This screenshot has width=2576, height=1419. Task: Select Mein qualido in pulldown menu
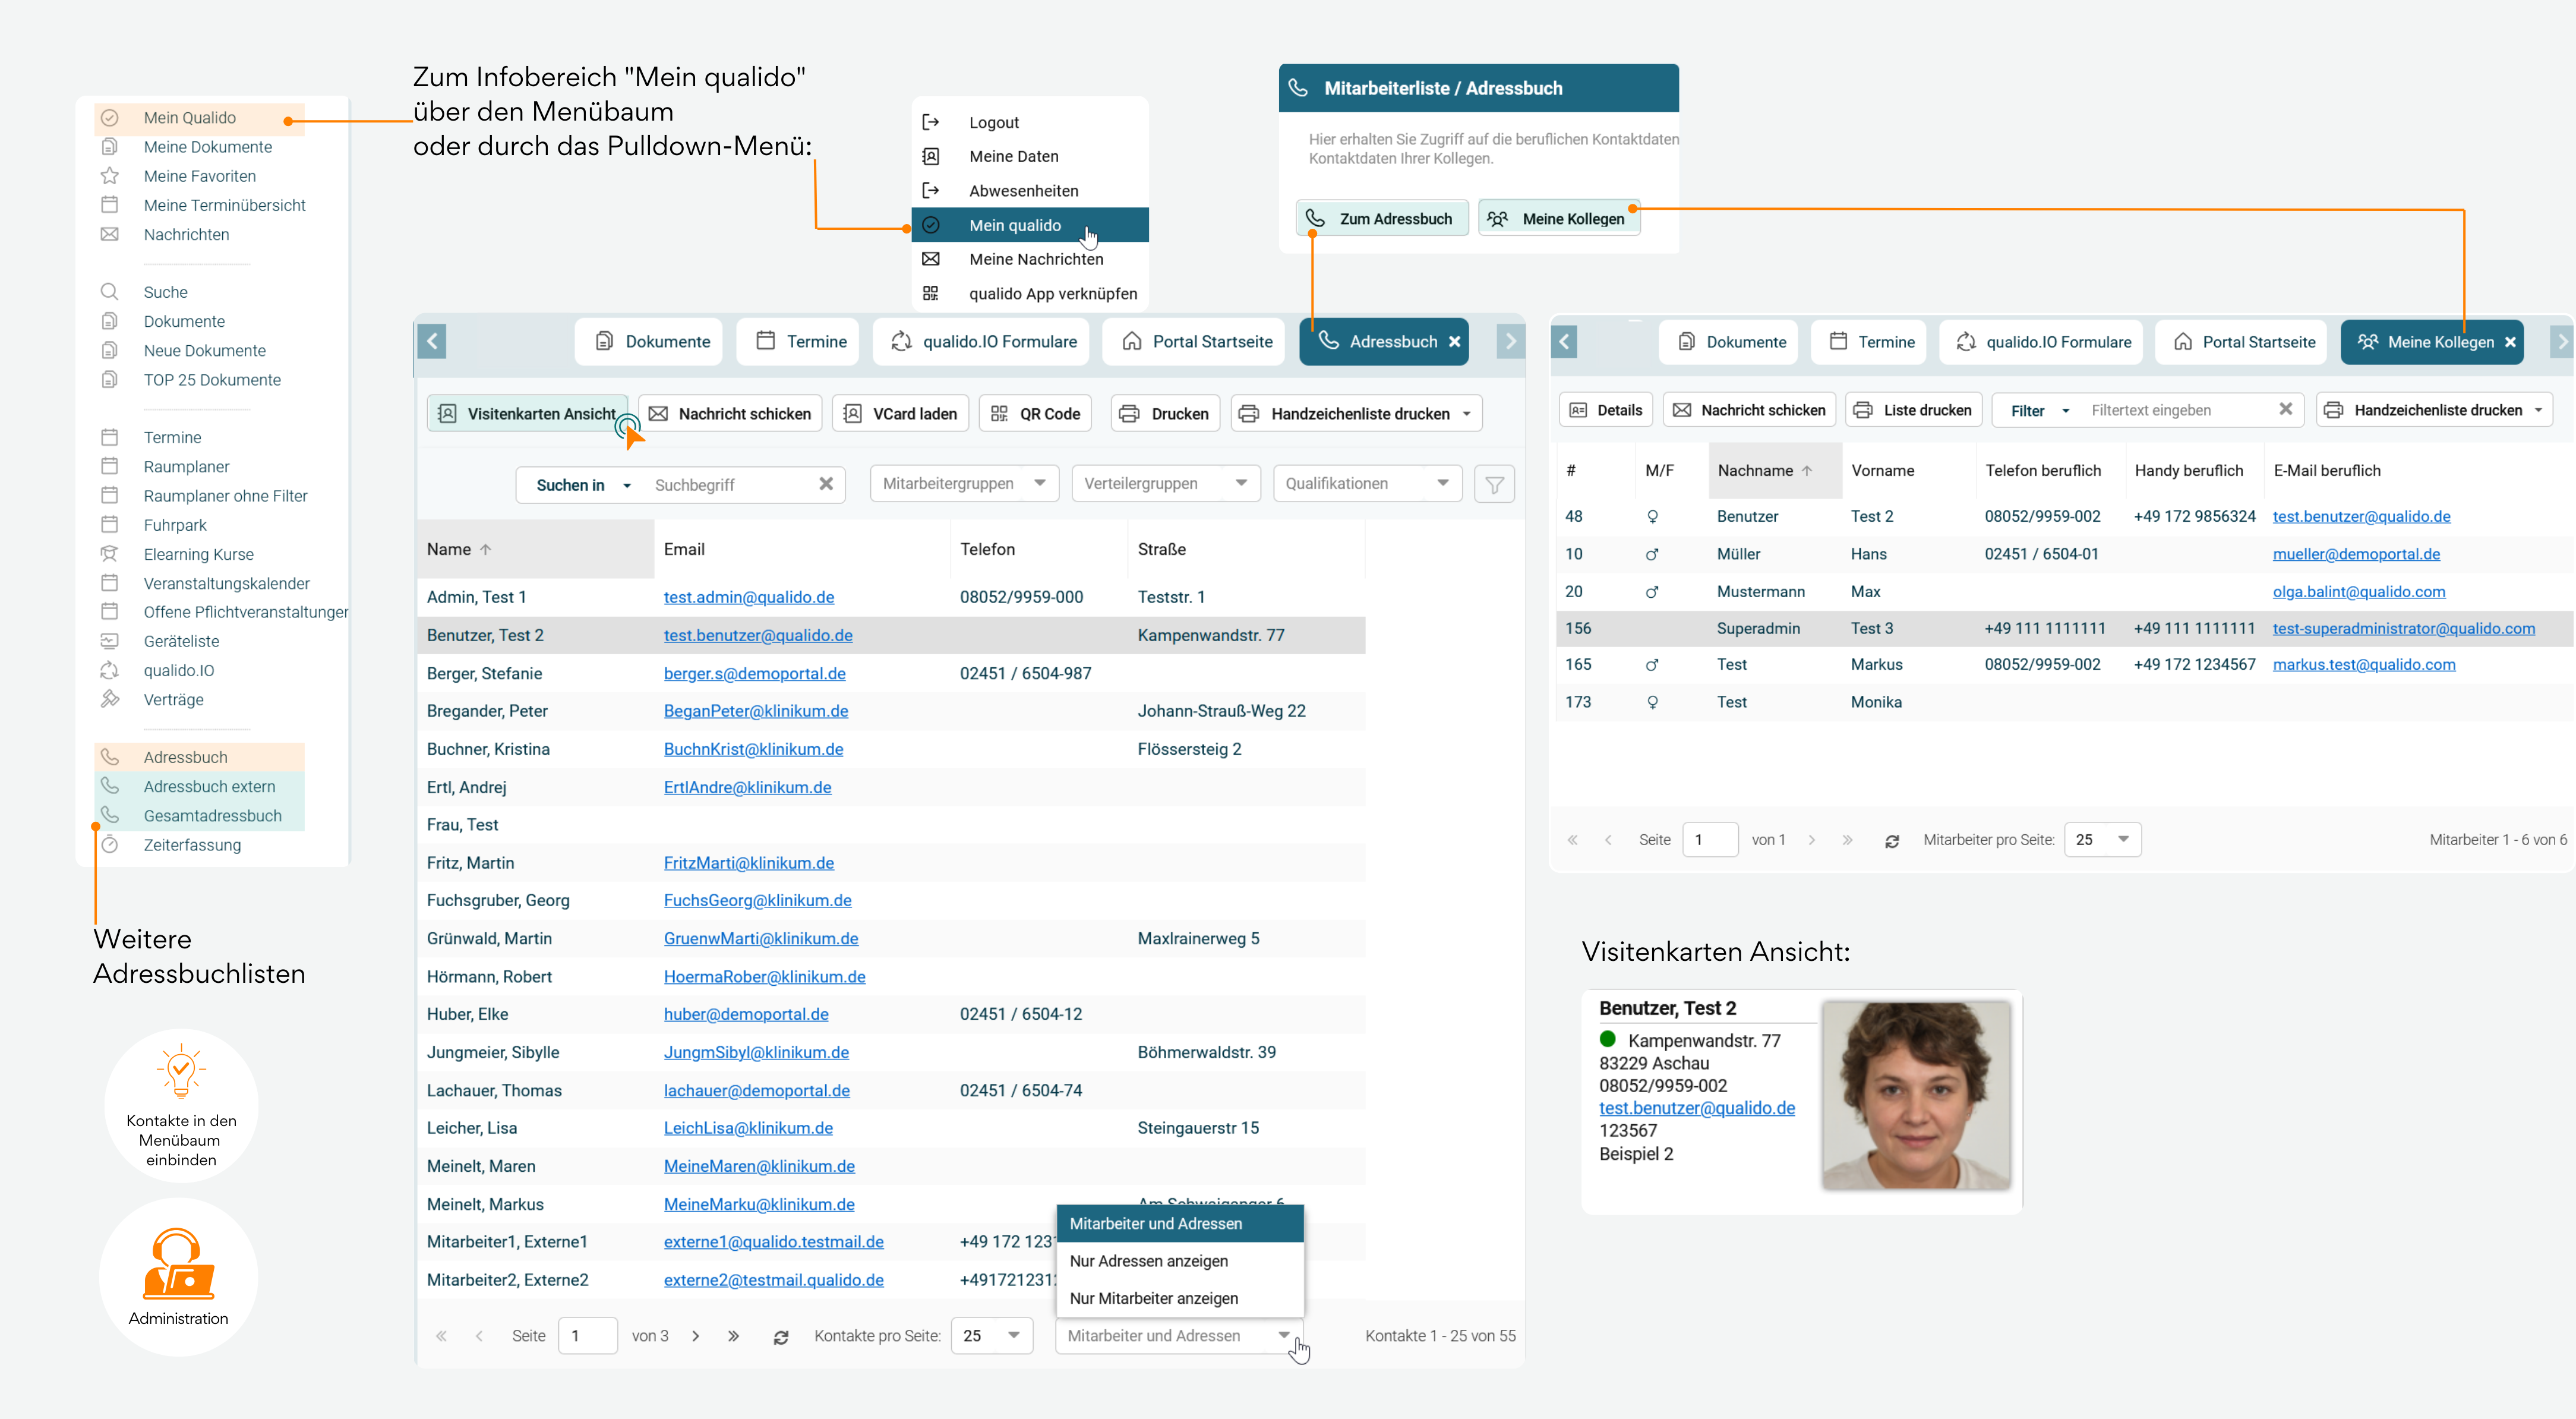[1015, 226]
